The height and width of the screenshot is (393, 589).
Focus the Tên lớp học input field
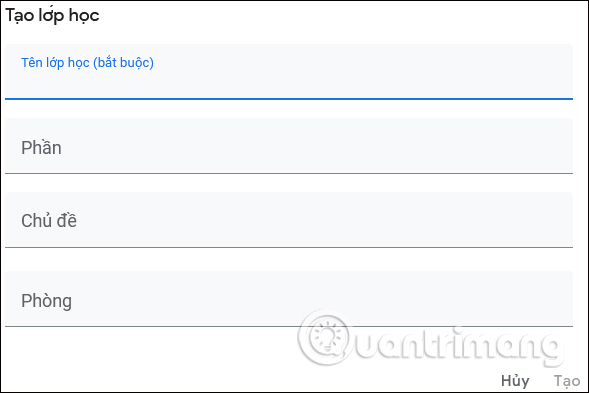click(x=289, y=72)
